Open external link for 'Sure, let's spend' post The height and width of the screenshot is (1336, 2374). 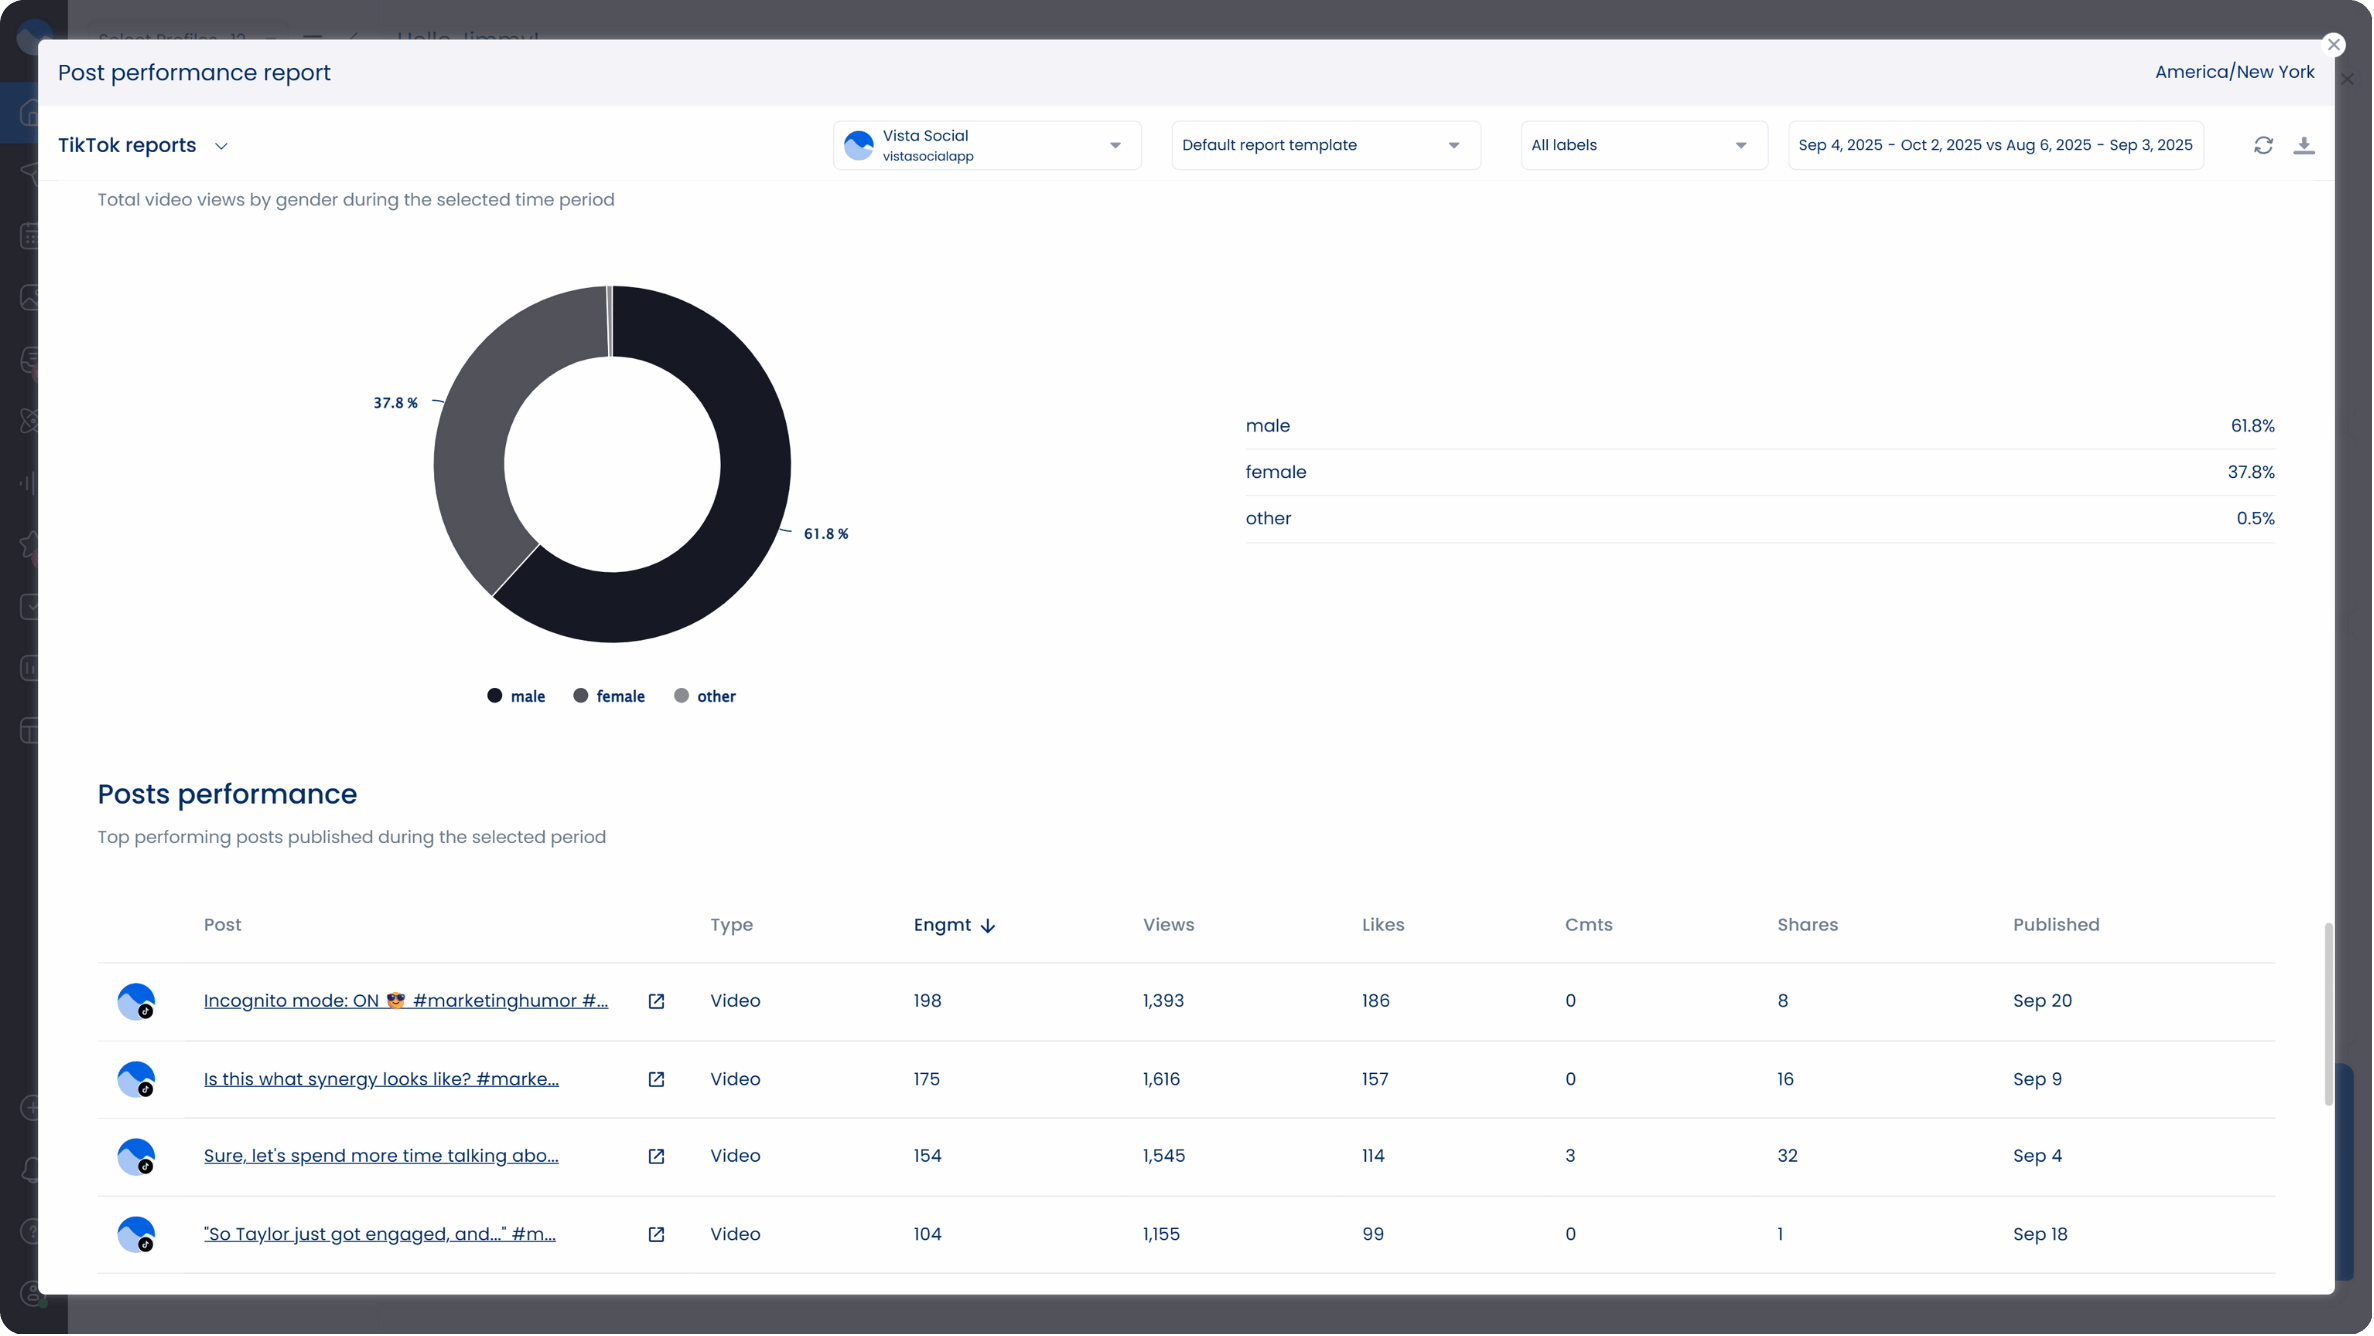point(656,1156)
